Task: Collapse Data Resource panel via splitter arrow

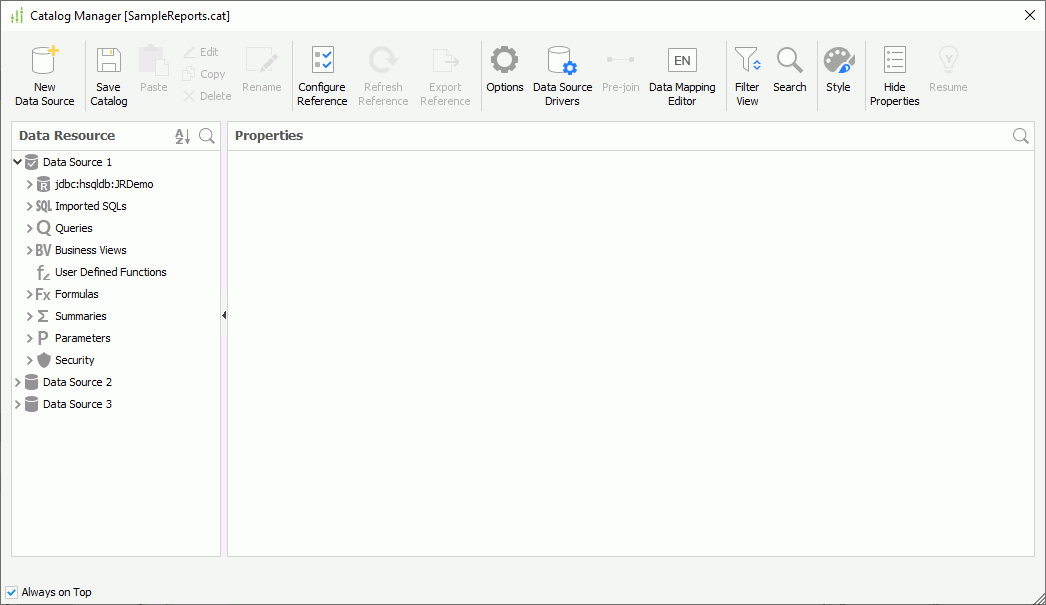Action: pyautogui.click(x=224, y=315)
